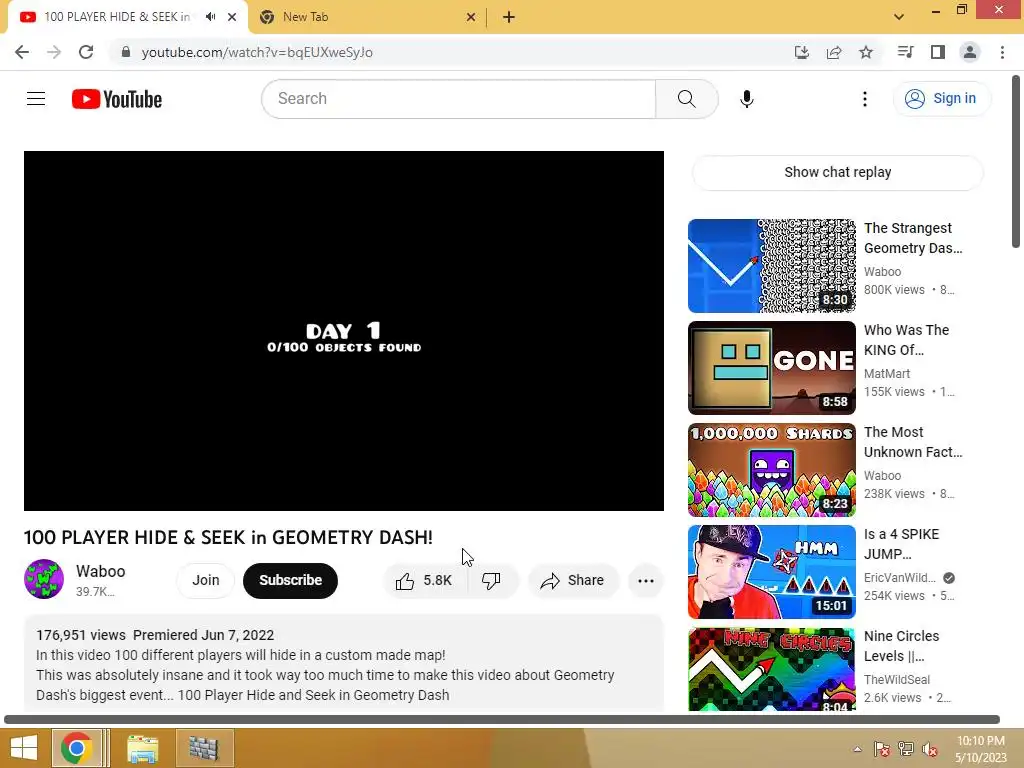Click the network tray icon
Image resolution: width=1024 pixels, height=768 pixels.
coord(906,749)
